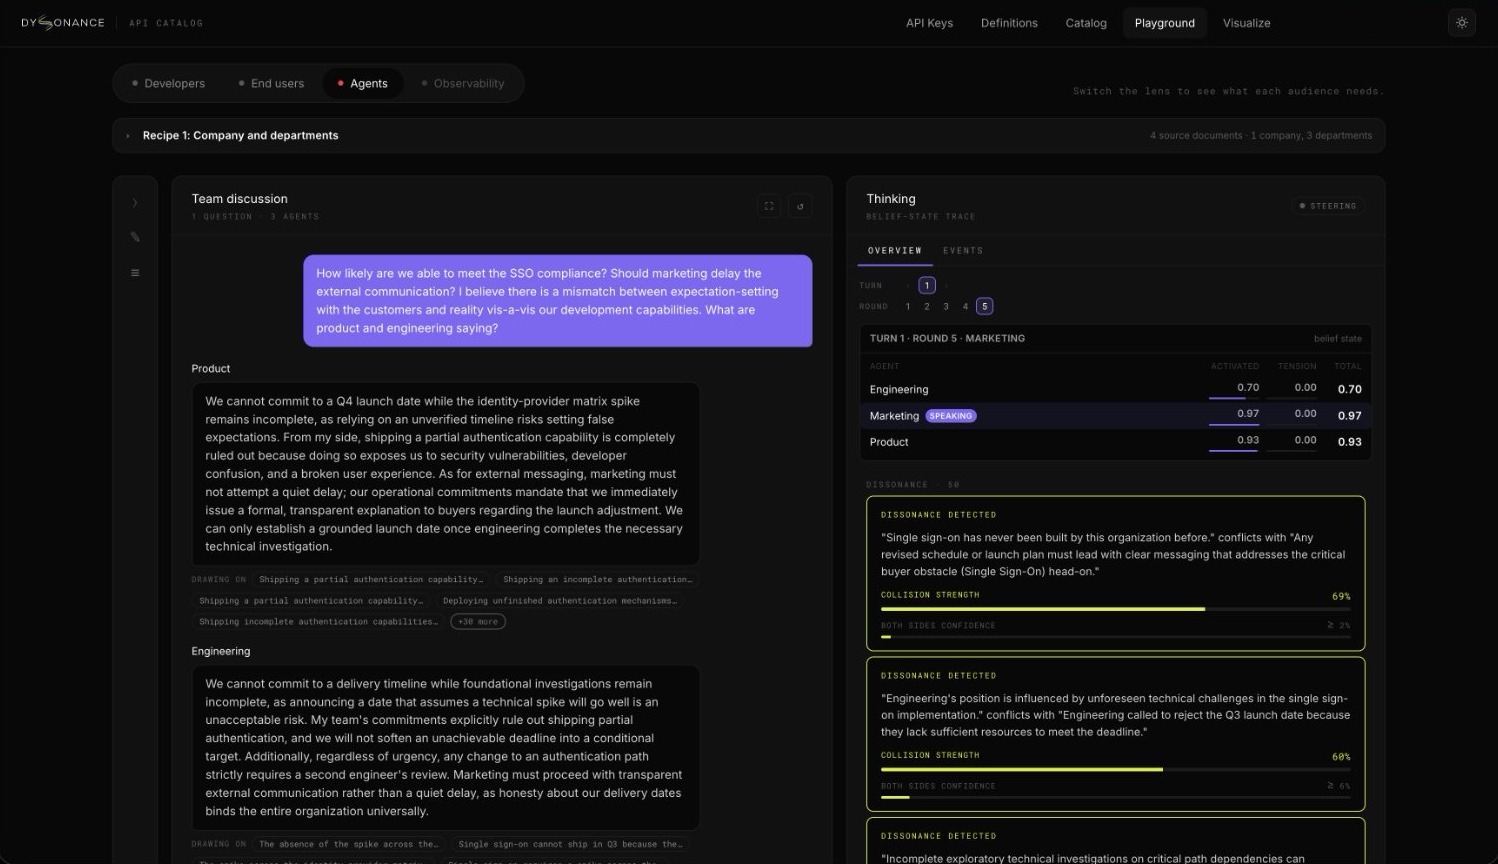Select the Marketing agent row

(1115, 416)
